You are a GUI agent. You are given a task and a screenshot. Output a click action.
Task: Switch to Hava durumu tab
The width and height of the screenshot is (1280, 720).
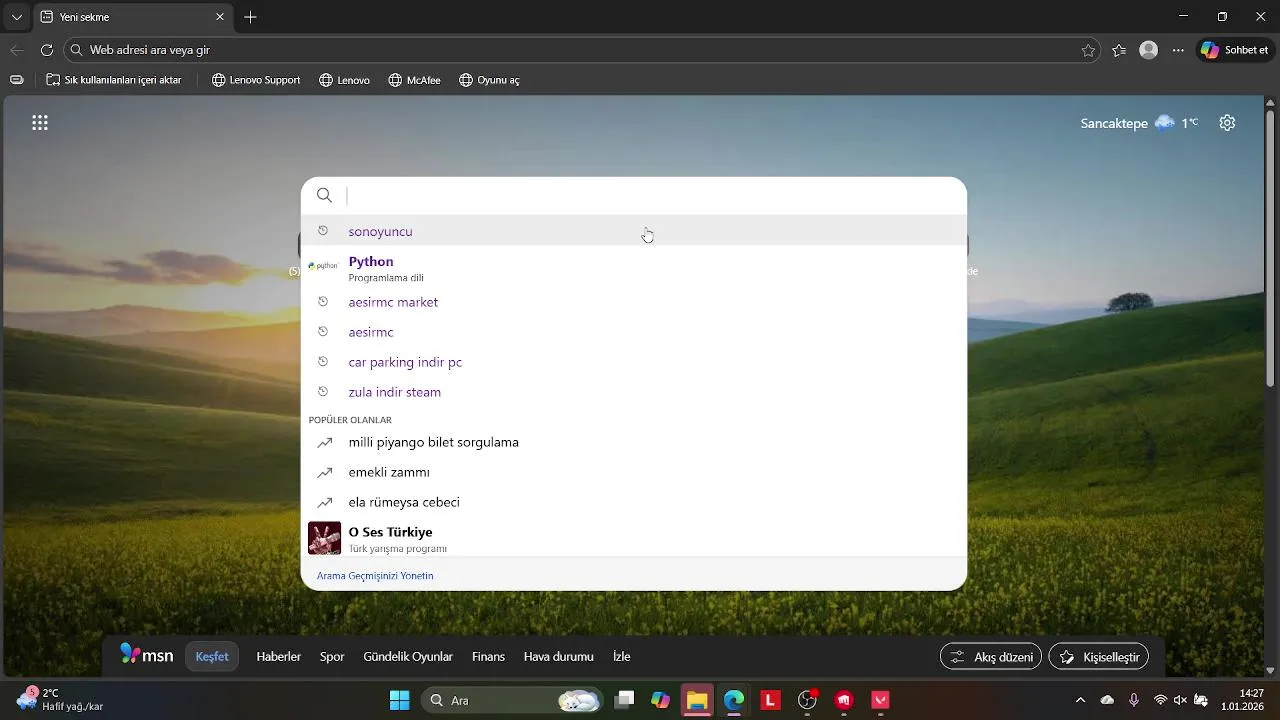[x=559, y=657]
